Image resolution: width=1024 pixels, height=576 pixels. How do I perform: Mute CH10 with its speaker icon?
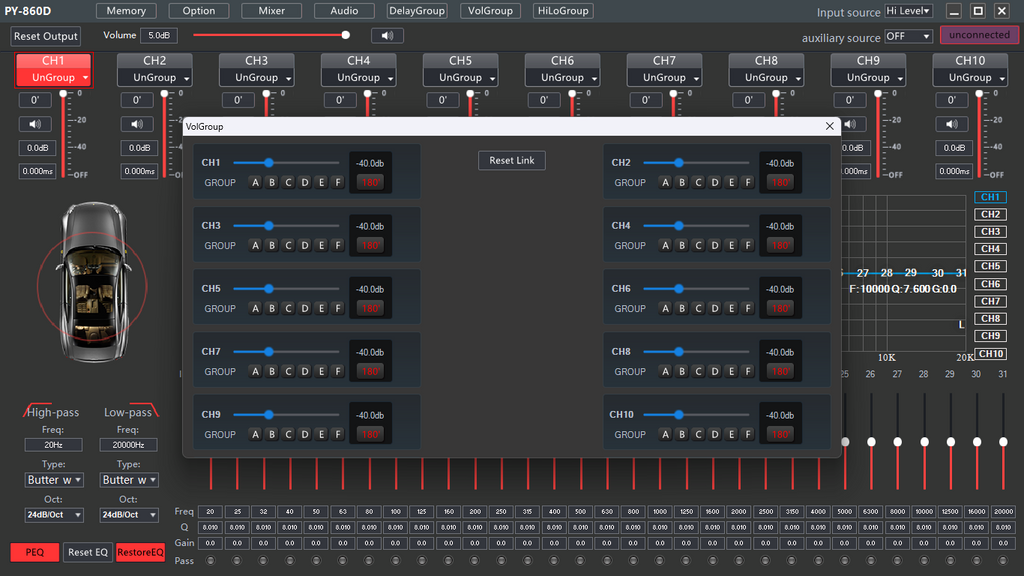click(x=952, y=124)
